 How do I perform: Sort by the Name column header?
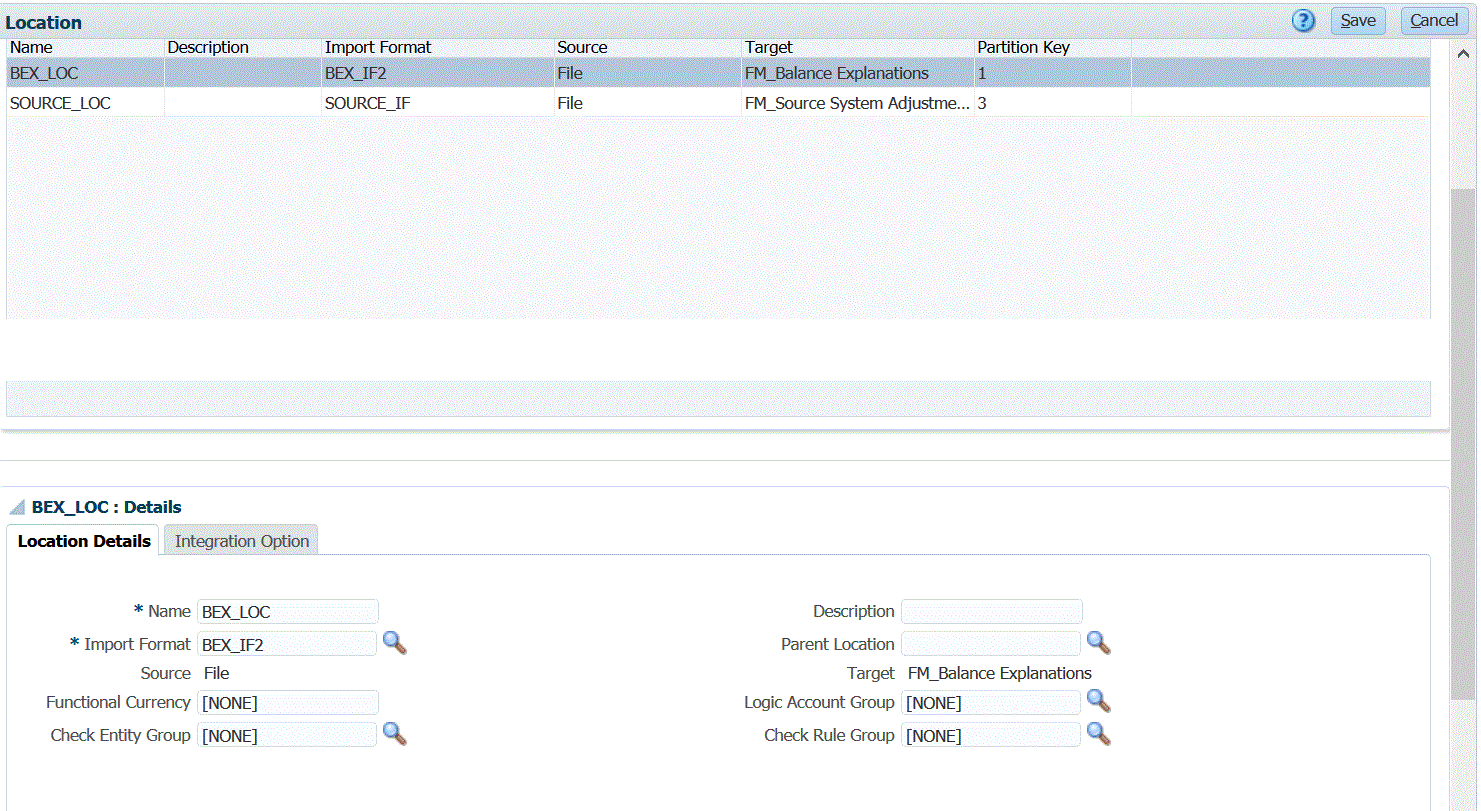(31, 47)
